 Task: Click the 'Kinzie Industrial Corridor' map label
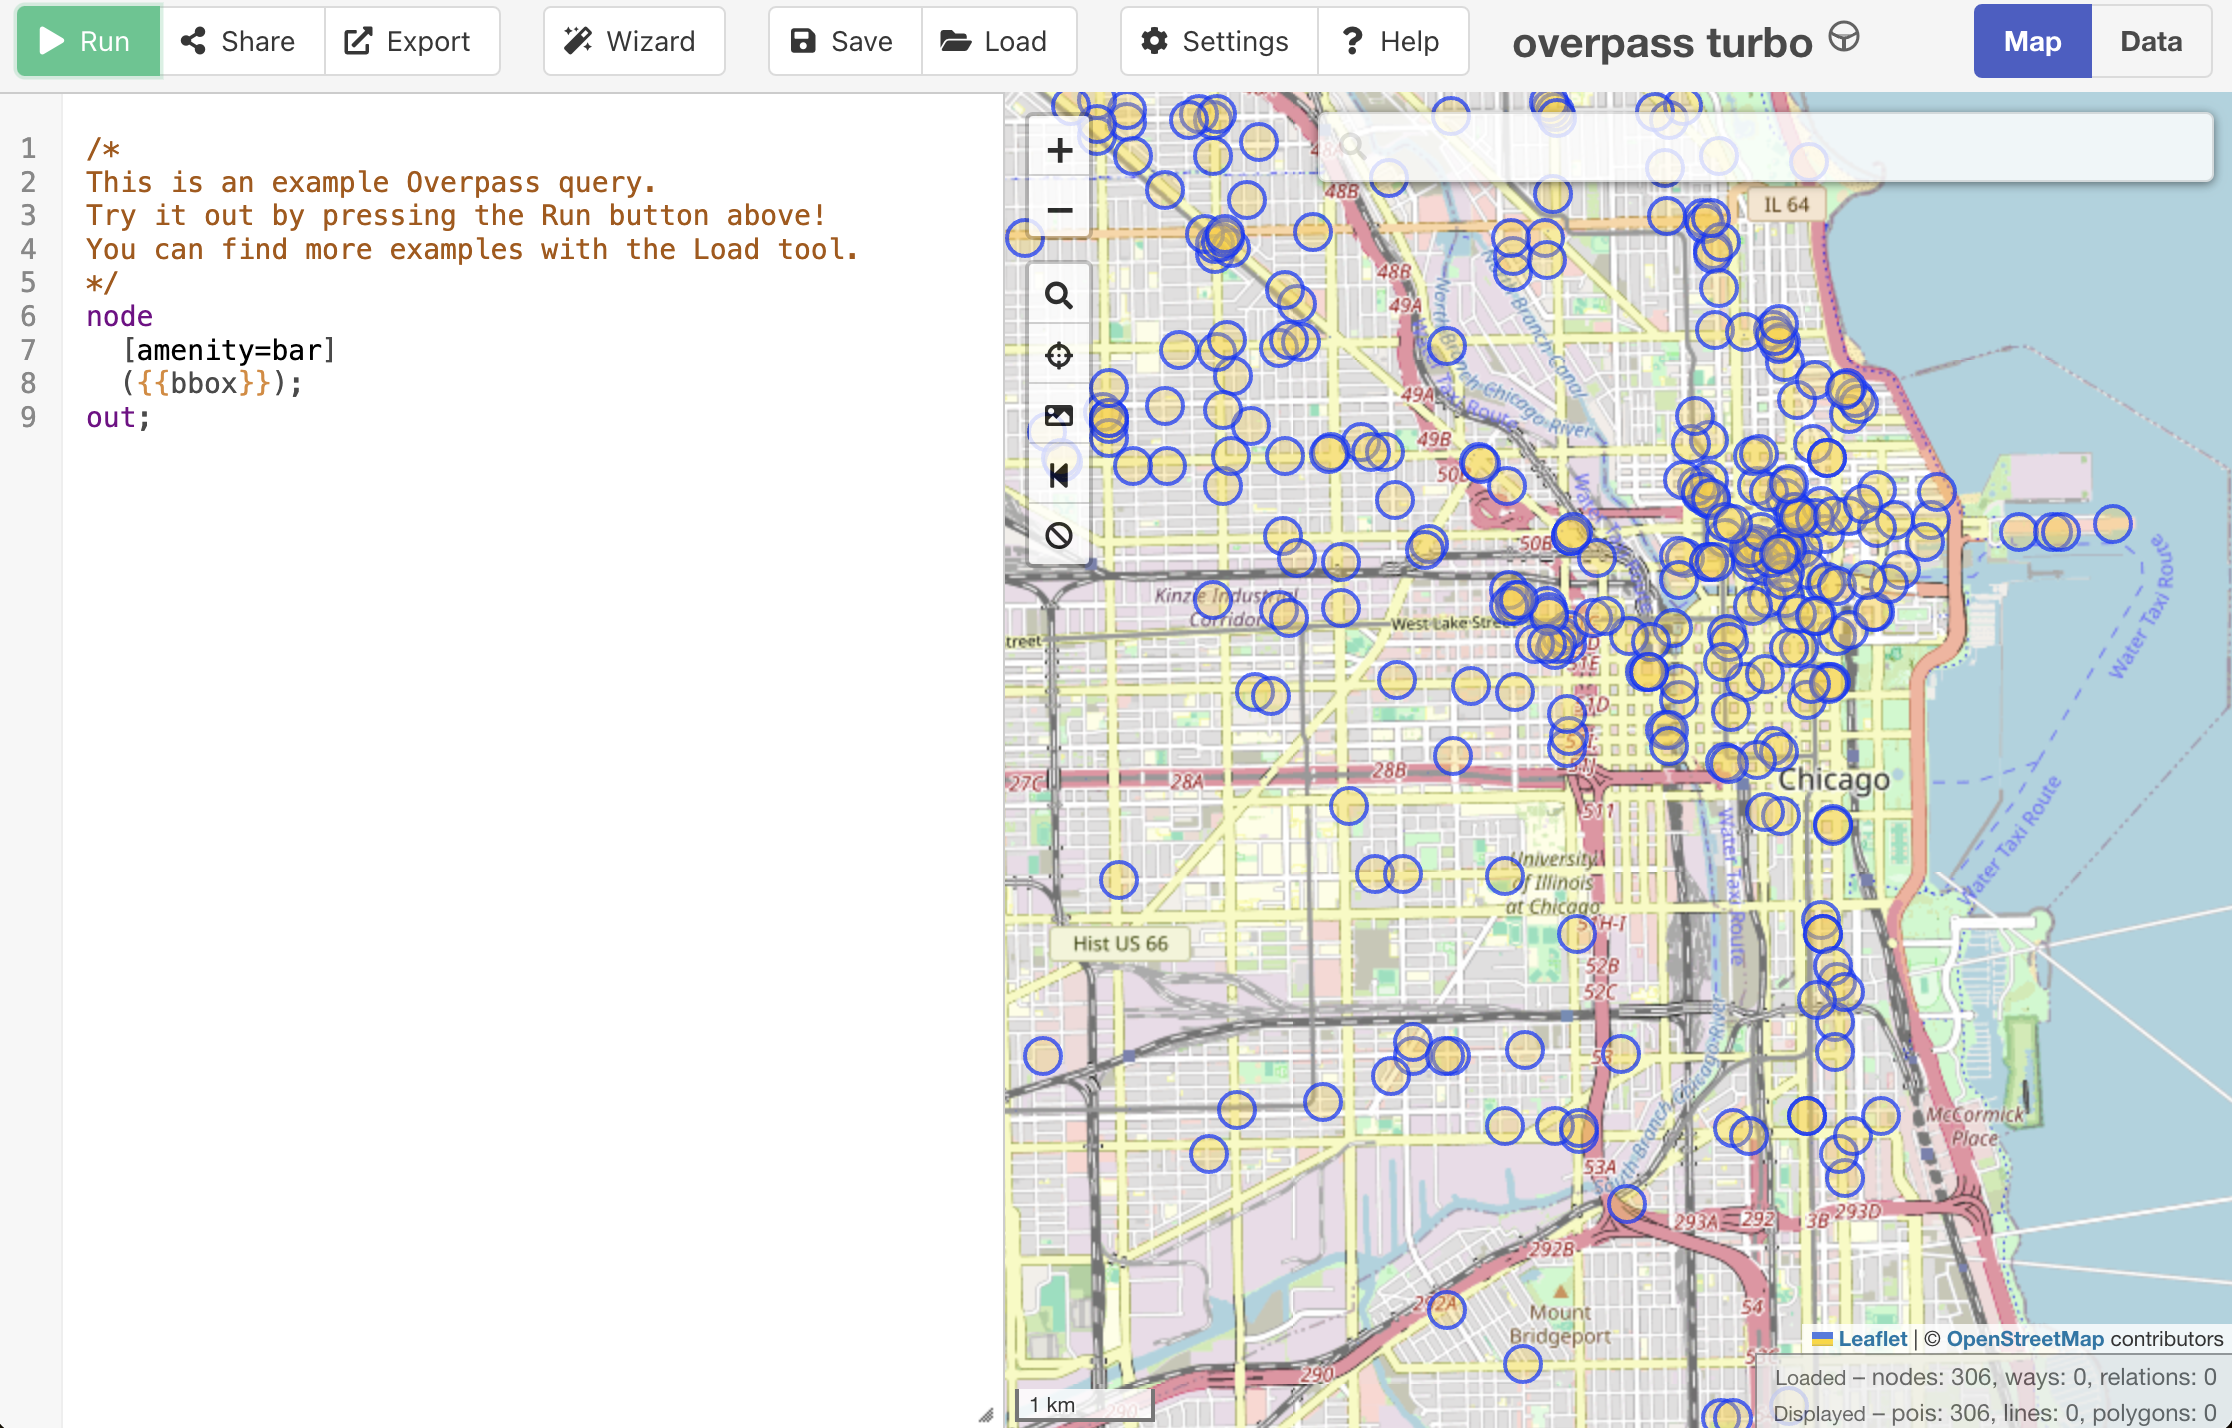point(1226,607)
